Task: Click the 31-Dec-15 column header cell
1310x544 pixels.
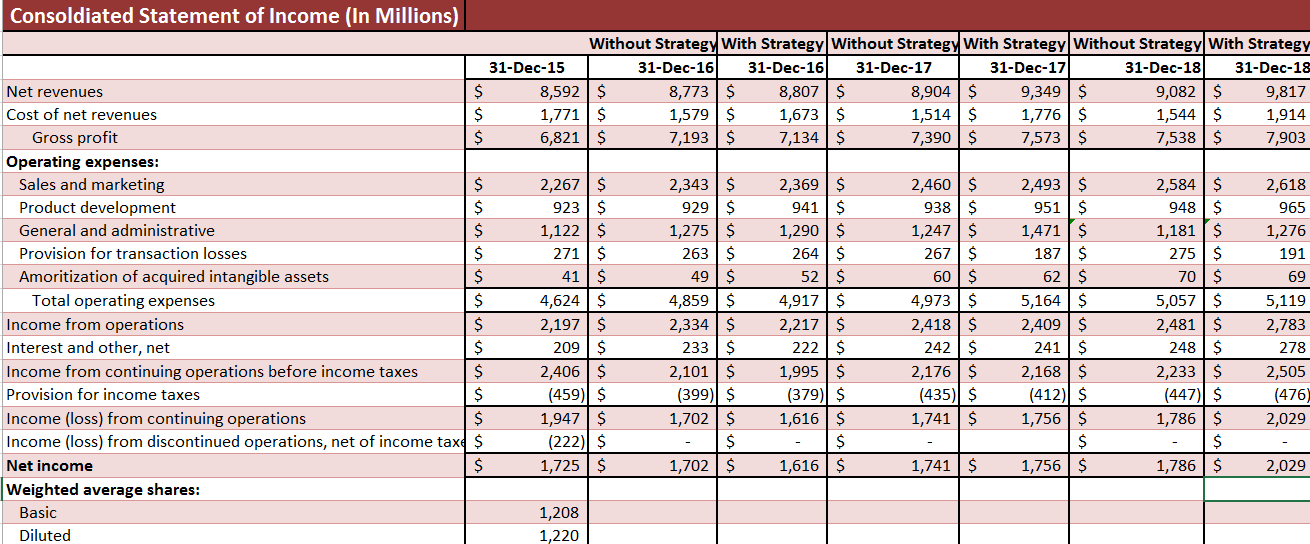Action: click(527, 68)
